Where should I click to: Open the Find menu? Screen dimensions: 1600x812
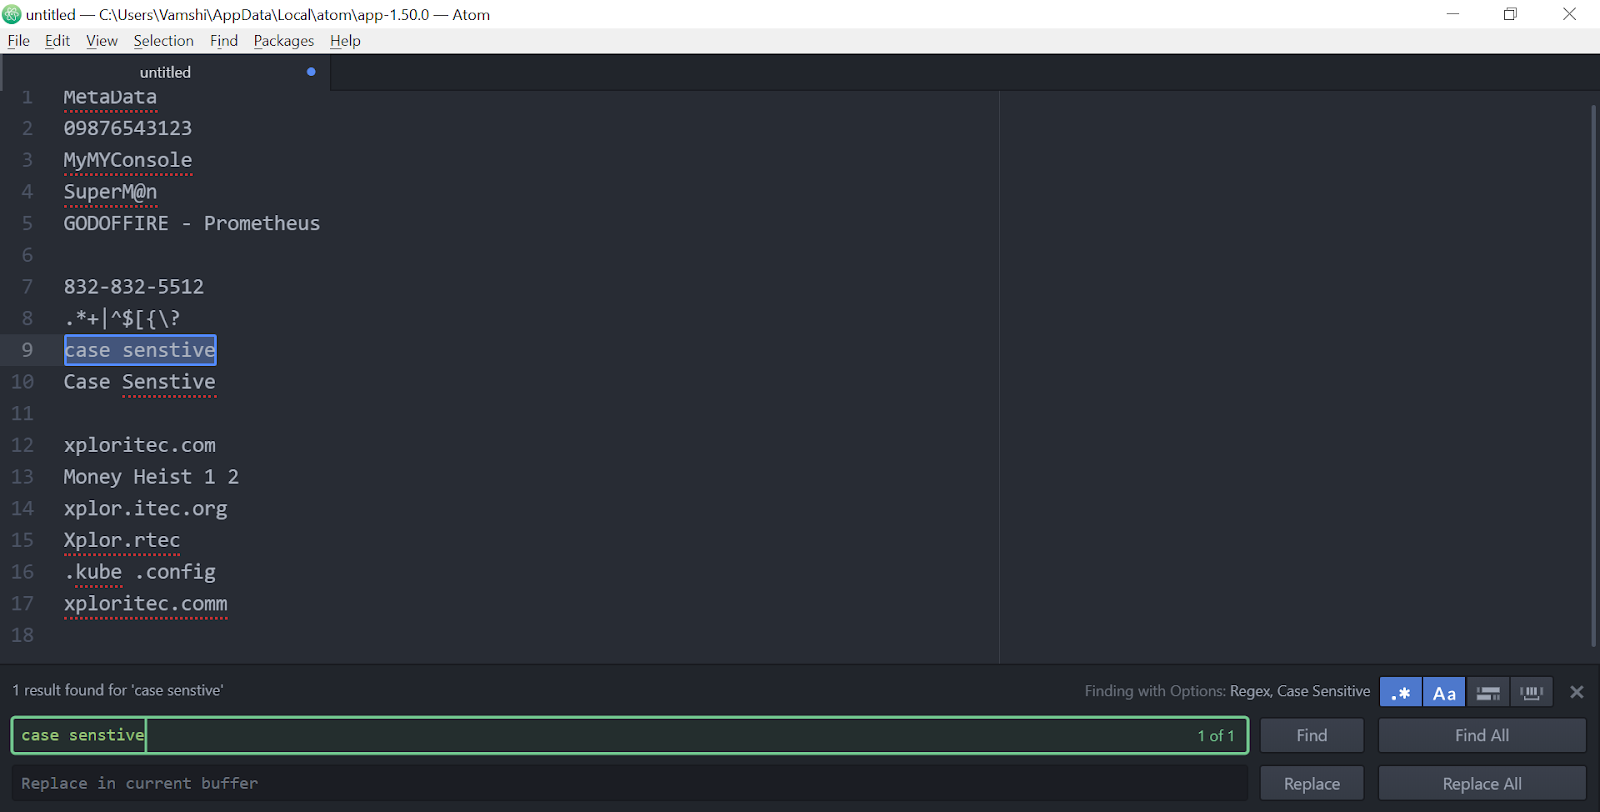click(x=224, y=41)
